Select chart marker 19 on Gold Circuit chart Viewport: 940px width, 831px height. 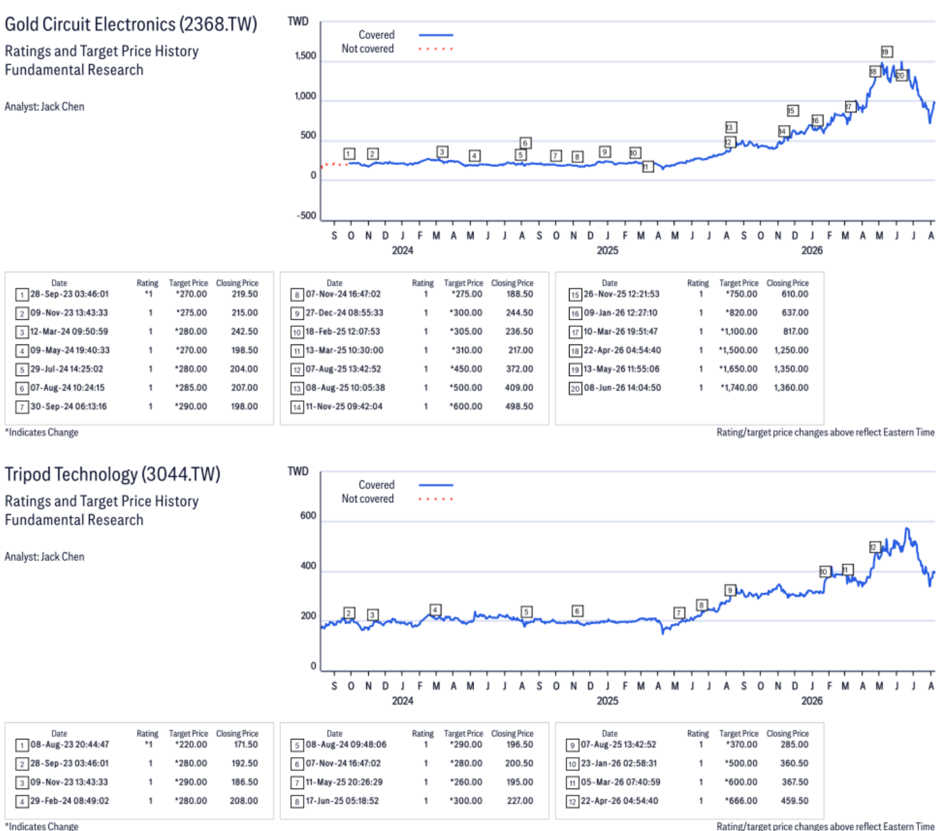coord(887,52)
